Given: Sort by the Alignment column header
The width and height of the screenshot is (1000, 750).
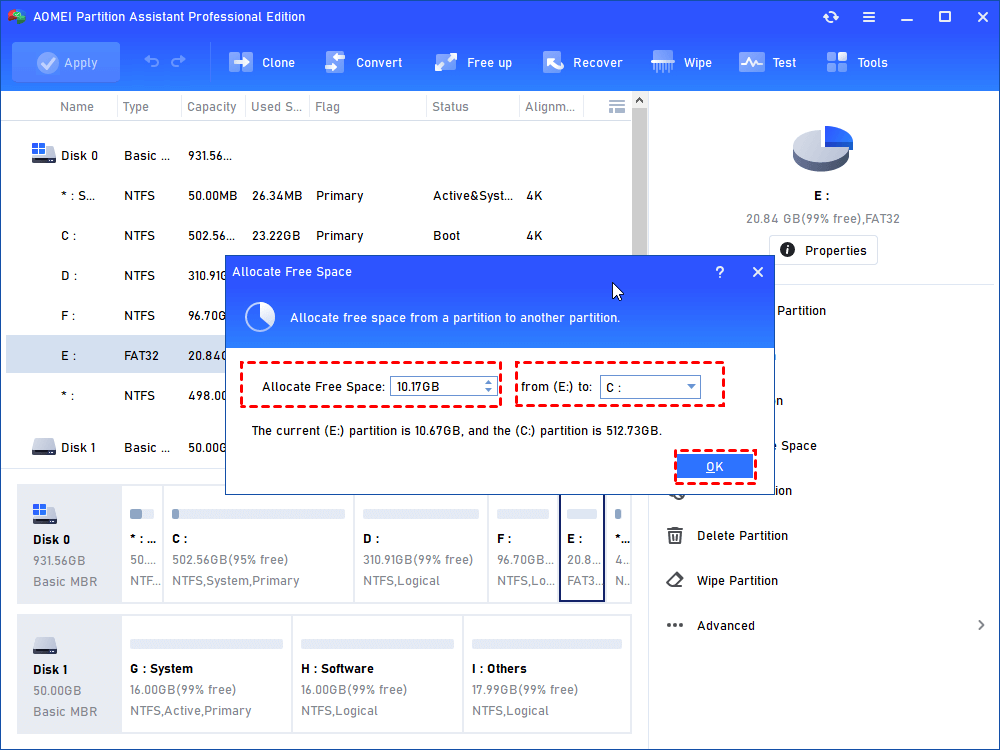Looking at the screenshot, I should click(x=550, y=107).
